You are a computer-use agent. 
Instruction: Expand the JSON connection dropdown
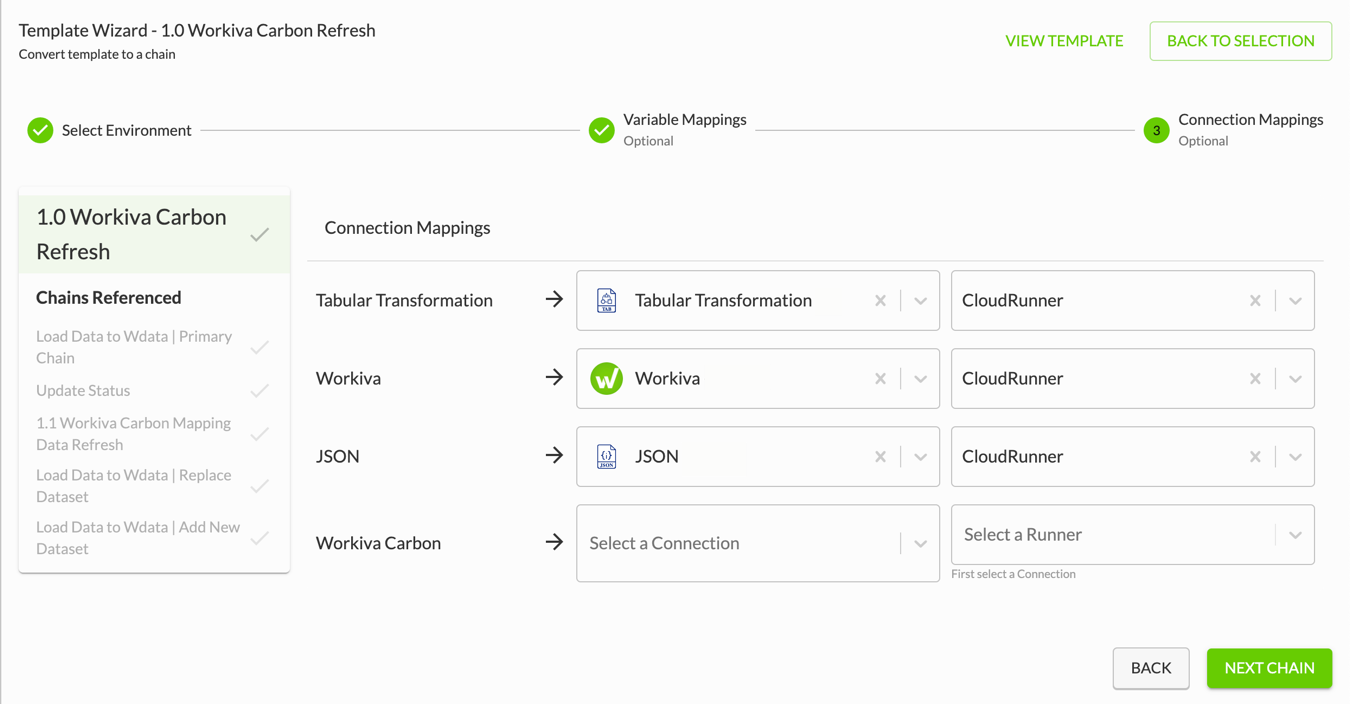(920, 456)
